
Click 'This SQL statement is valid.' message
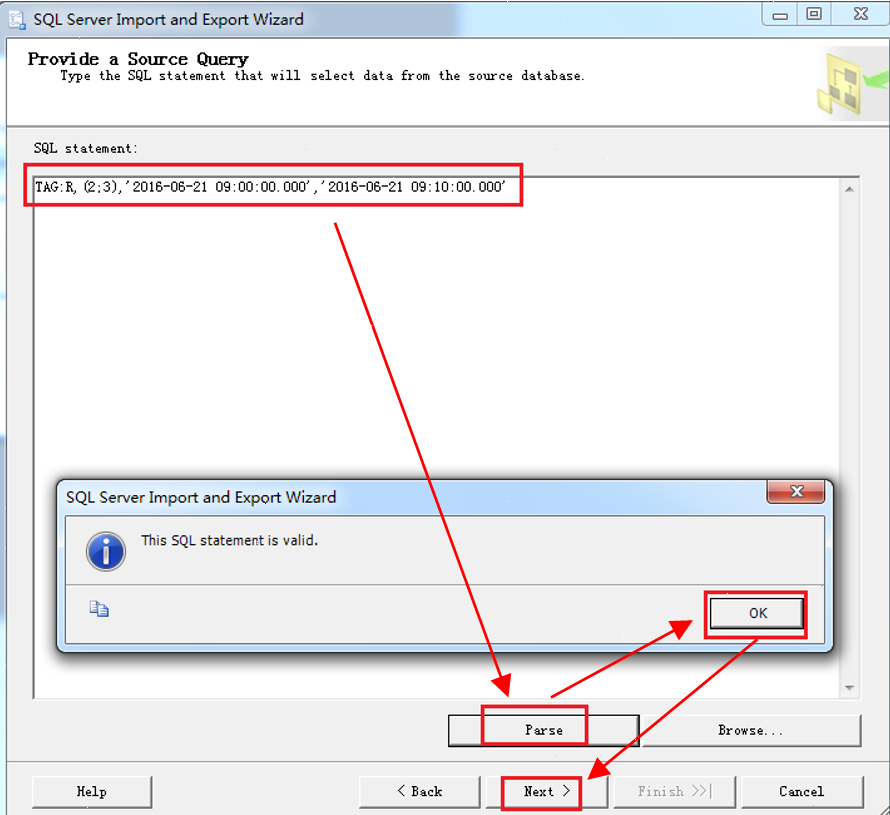tap(229, 540)
